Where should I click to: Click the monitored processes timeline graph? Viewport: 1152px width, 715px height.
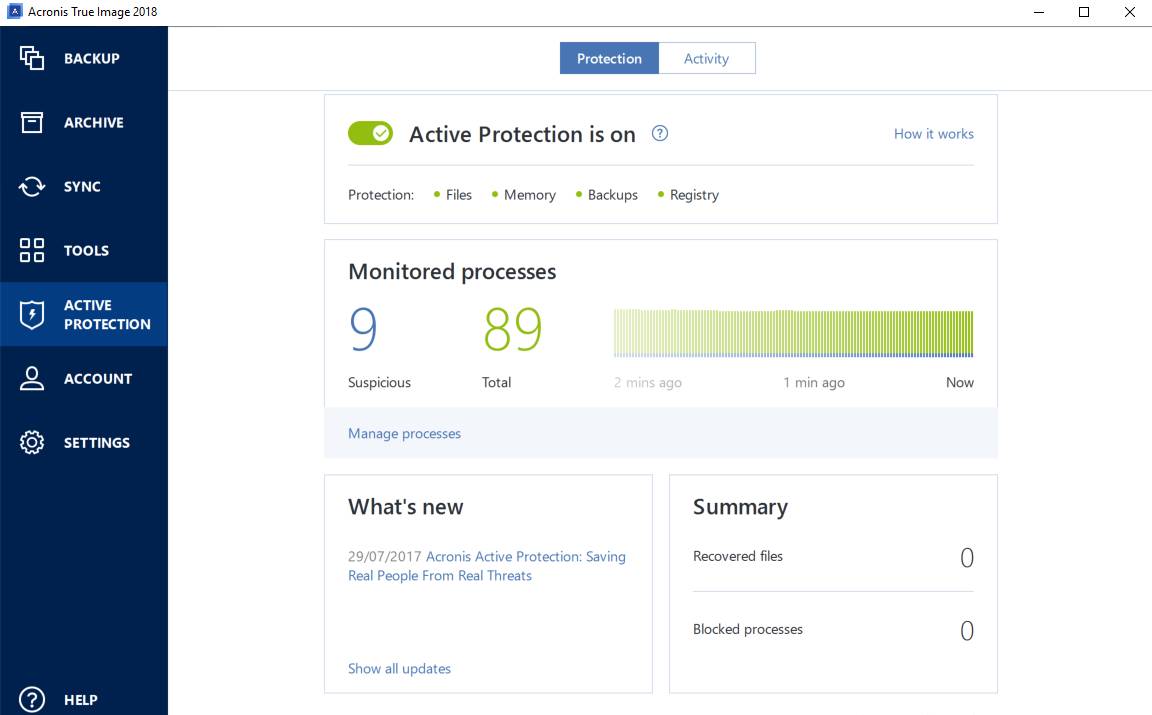point(793,333)
